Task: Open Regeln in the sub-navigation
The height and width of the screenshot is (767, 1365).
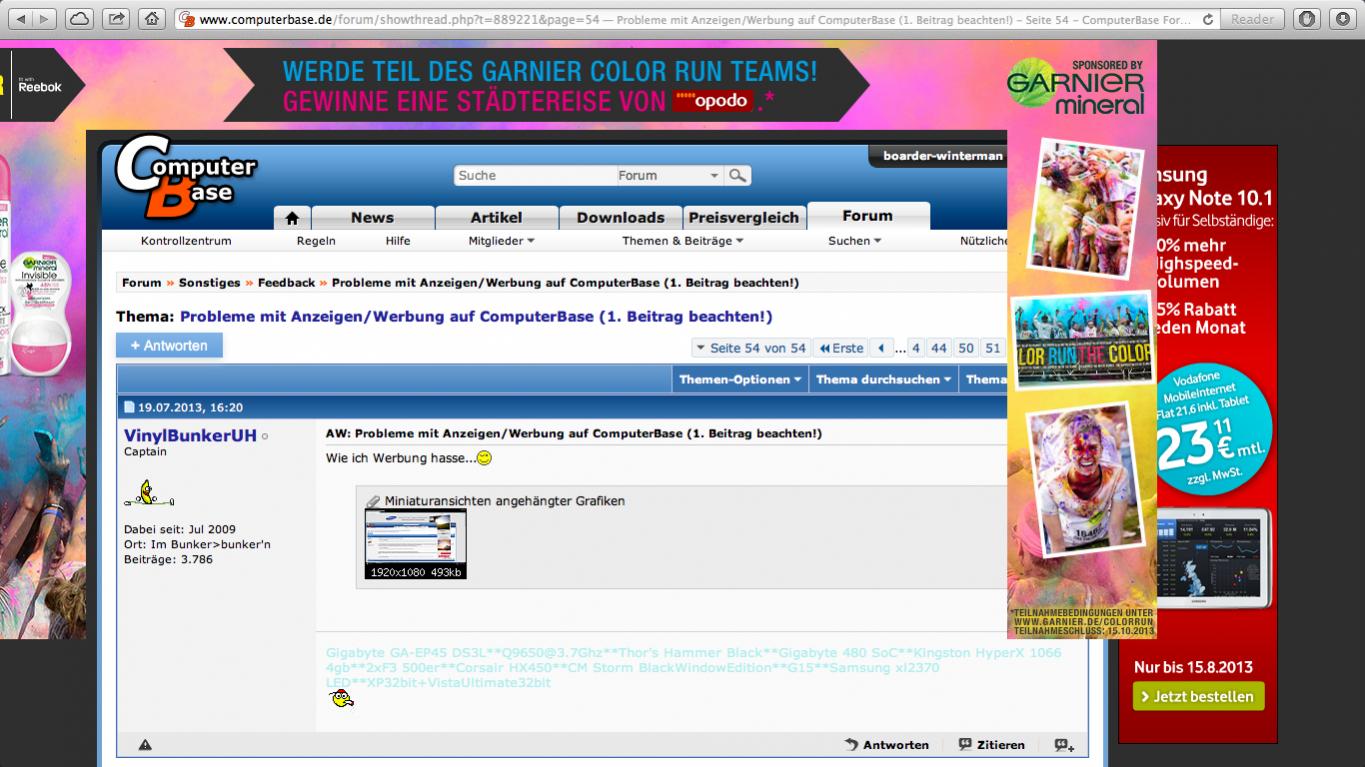Action: [x=316, y=241]
